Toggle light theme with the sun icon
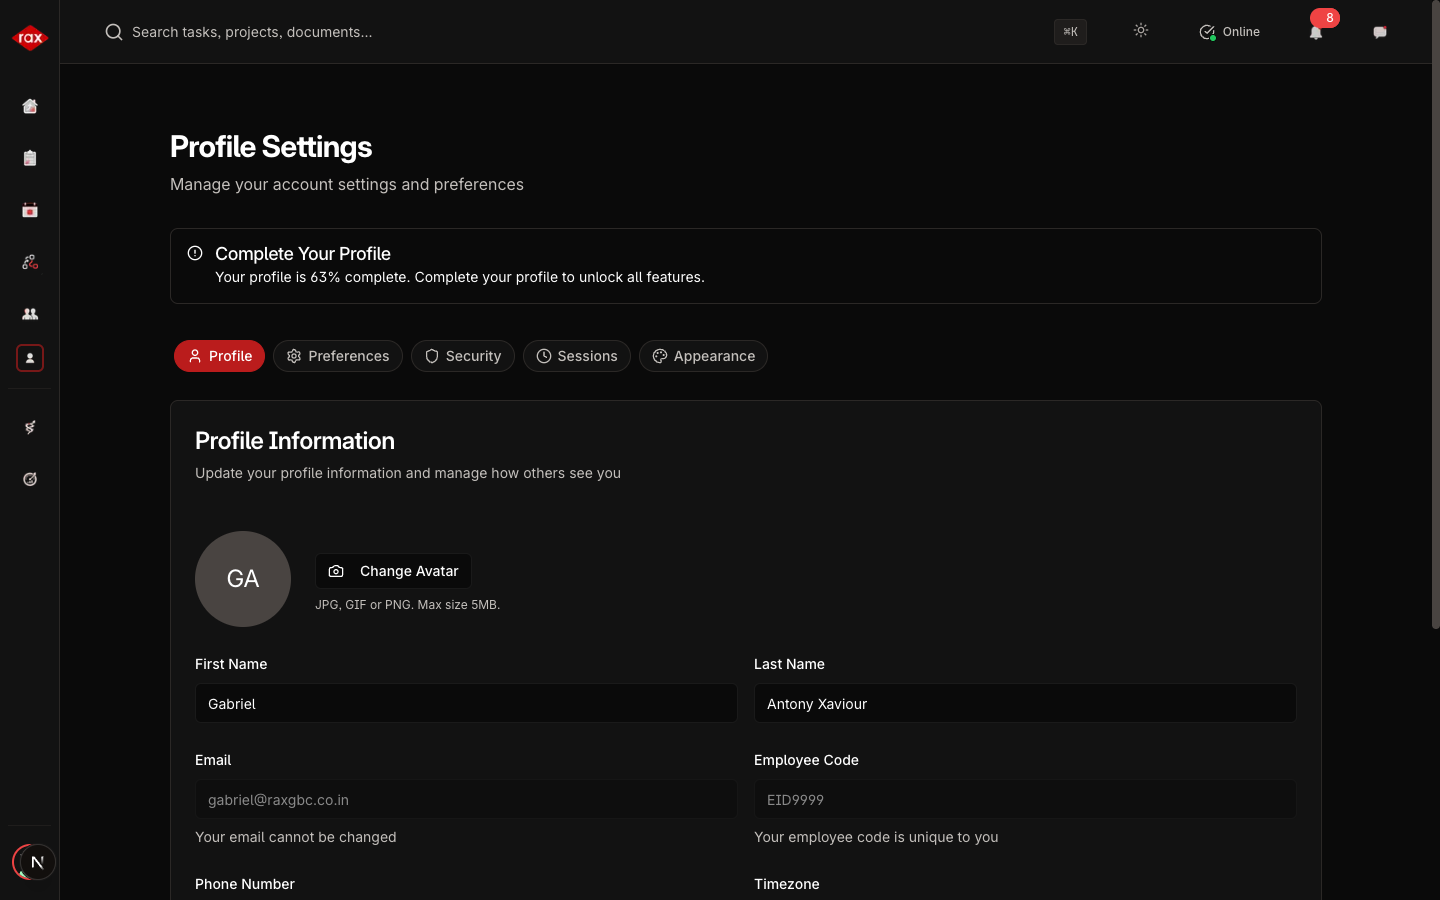Image resolution: width=1440 pixels, height=900 pixels. 1141,31
